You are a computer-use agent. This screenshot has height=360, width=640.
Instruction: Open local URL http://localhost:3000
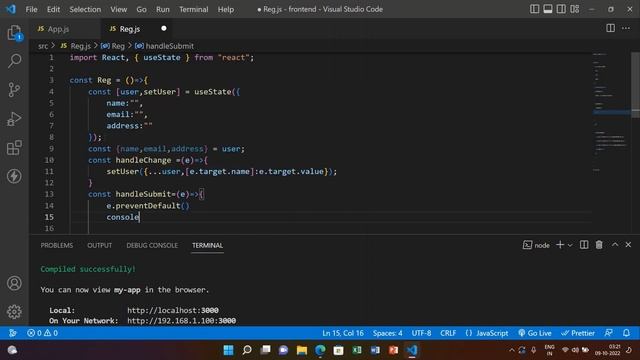(173, 310)
